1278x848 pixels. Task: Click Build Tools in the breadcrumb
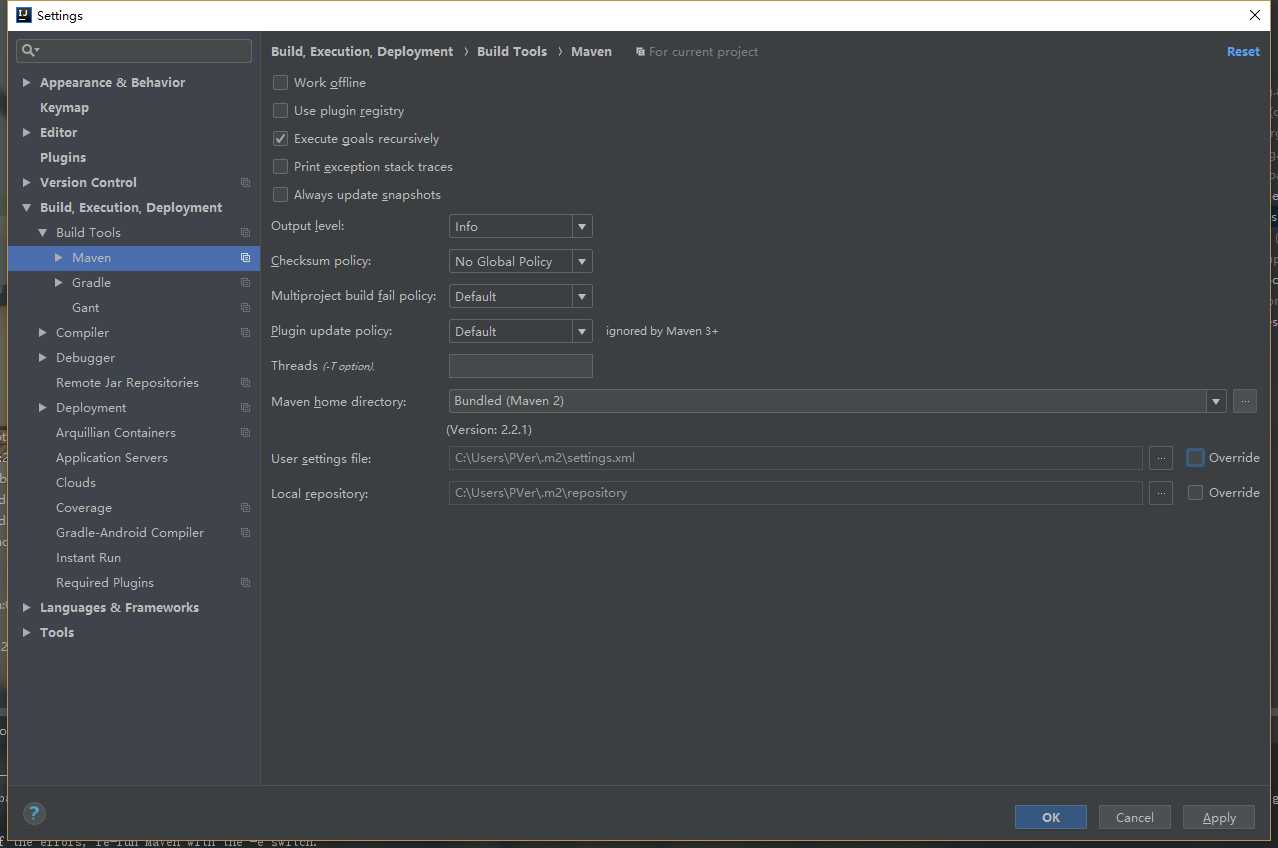[x=512, y=51]
